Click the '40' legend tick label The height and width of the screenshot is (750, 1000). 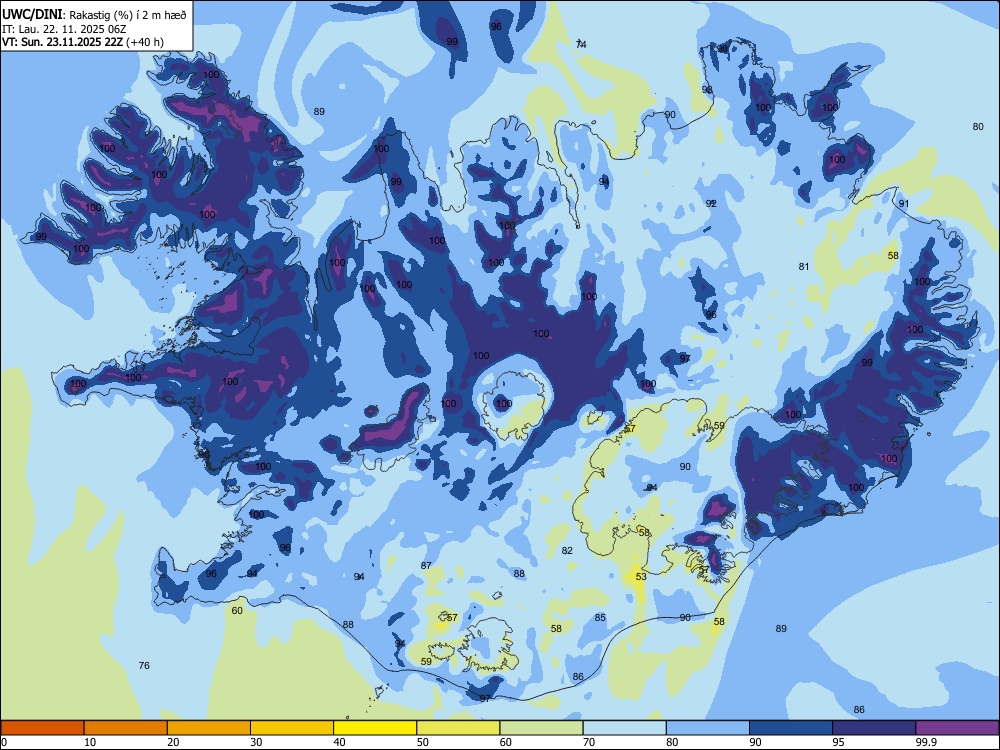point(339,742)
